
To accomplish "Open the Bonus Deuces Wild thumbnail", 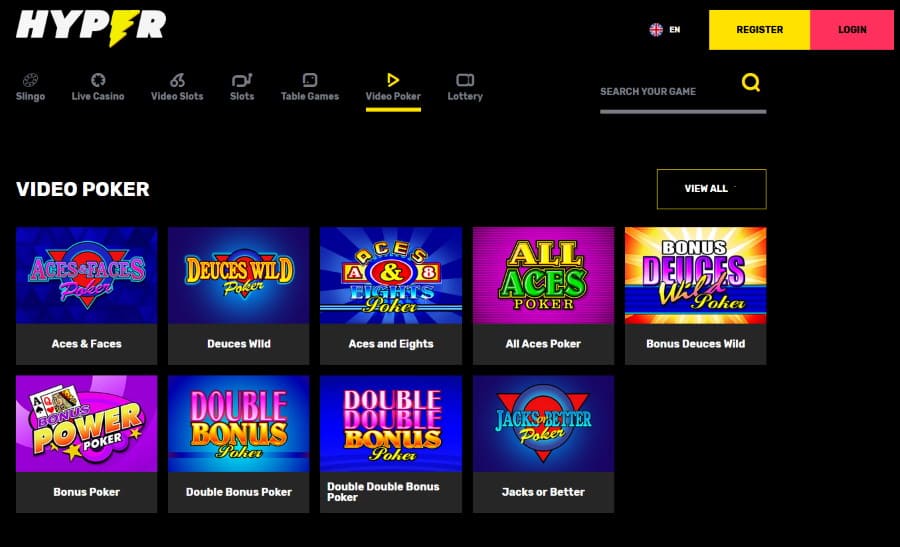I will (696, 276).
